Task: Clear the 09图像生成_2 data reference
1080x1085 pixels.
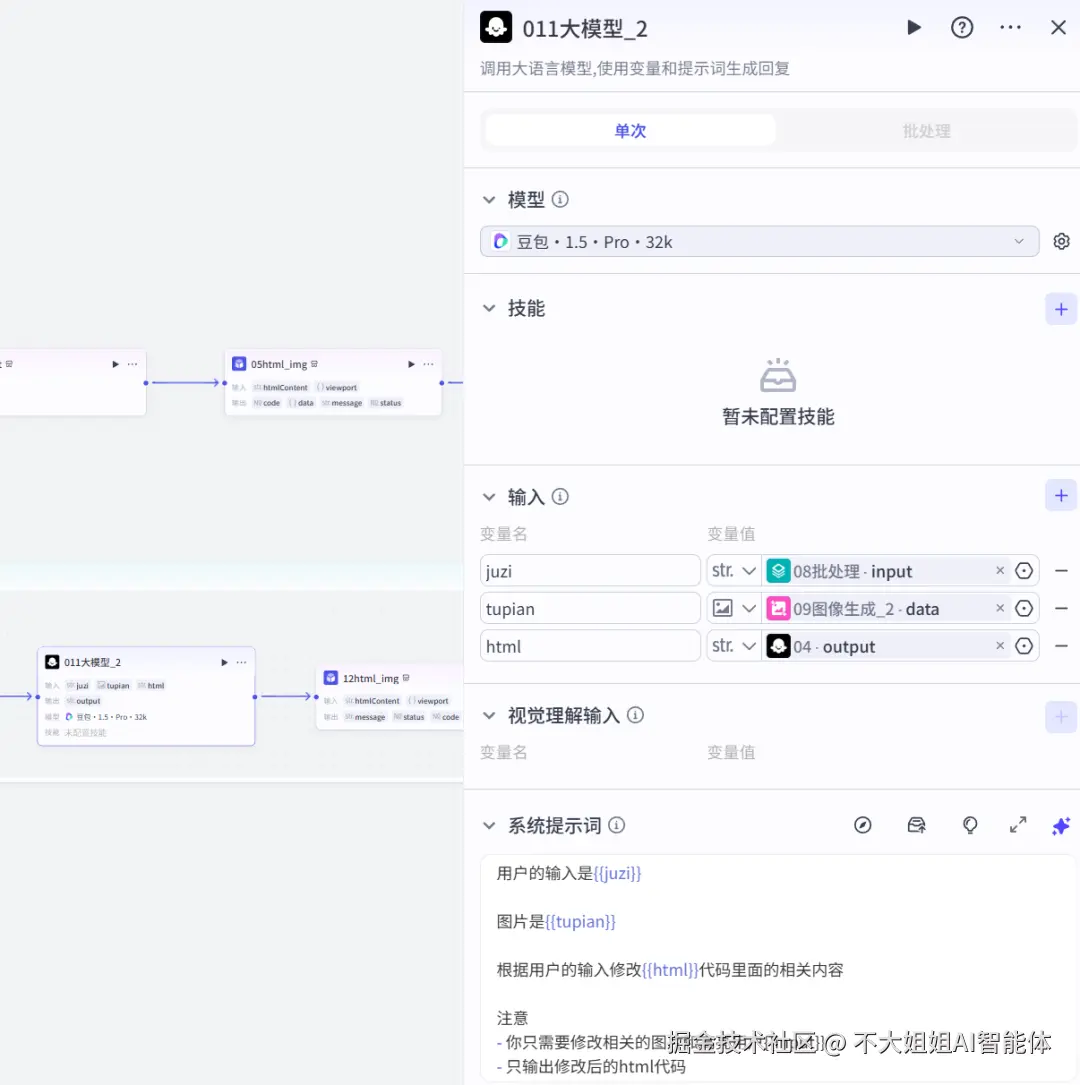Action: click(1000, 608)
